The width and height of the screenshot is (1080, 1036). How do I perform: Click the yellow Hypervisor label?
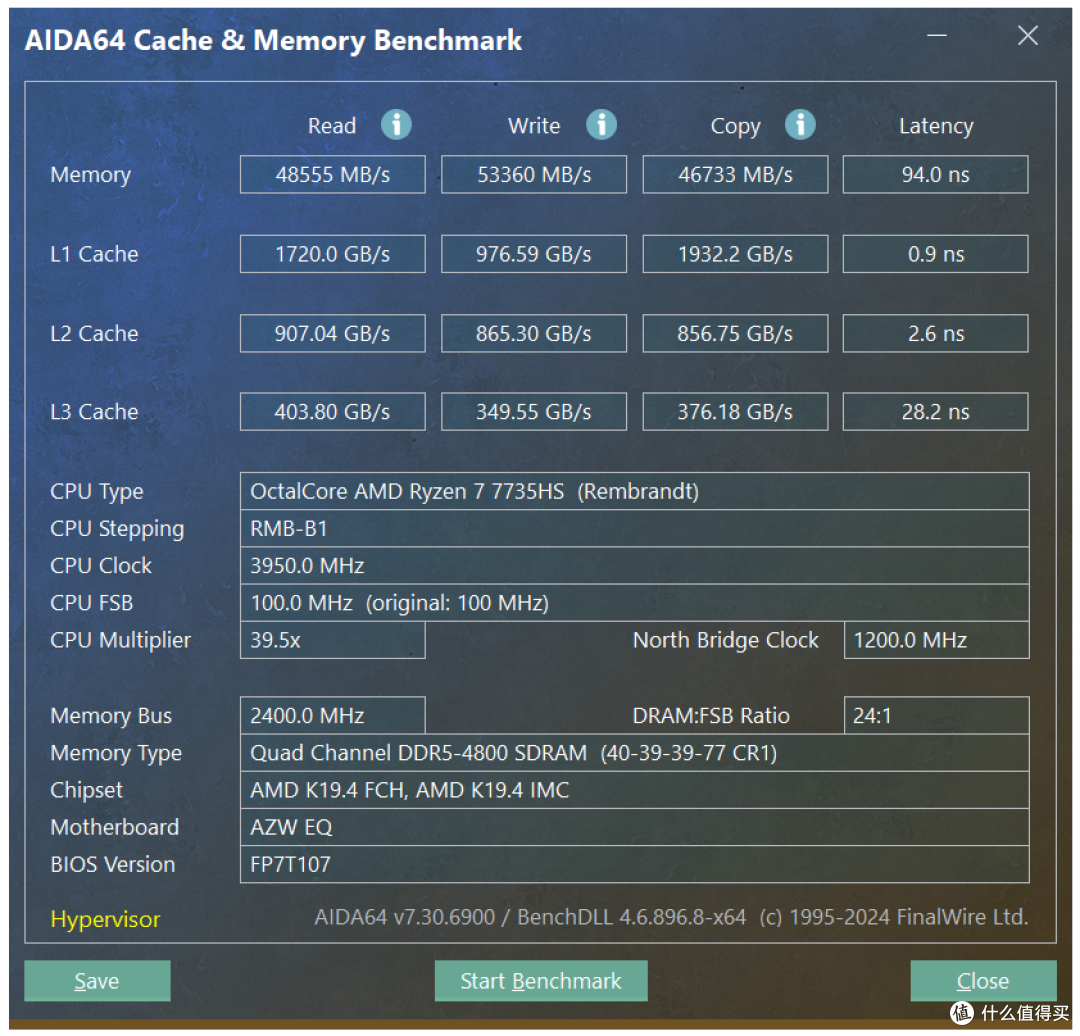point(105,919)
